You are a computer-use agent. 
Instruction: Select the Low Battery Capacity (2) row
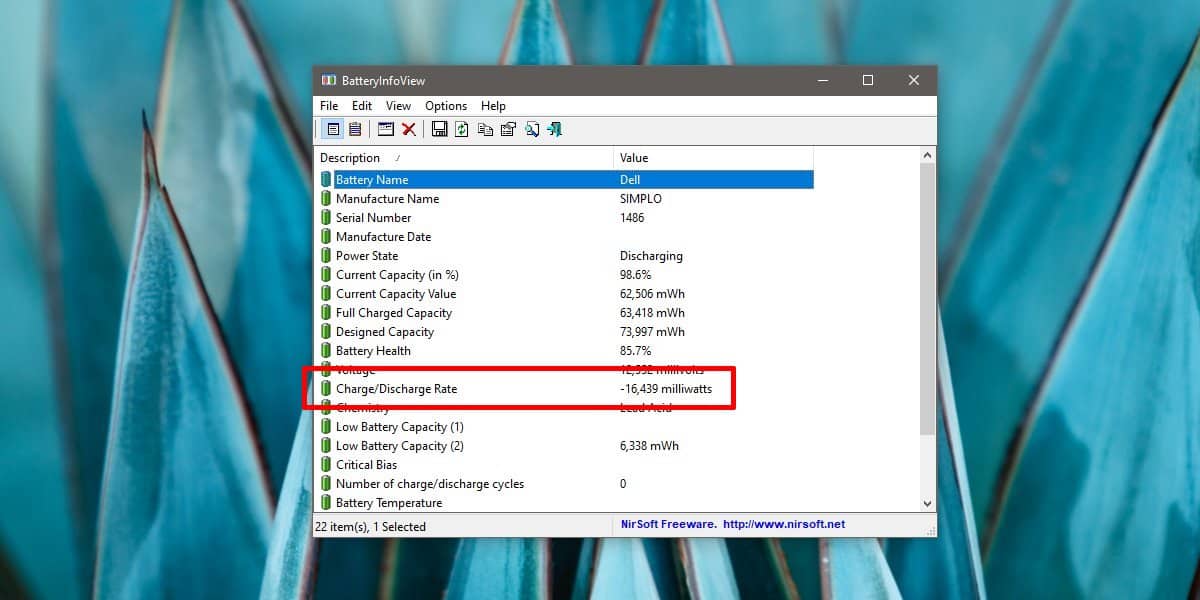pos(564,446)
